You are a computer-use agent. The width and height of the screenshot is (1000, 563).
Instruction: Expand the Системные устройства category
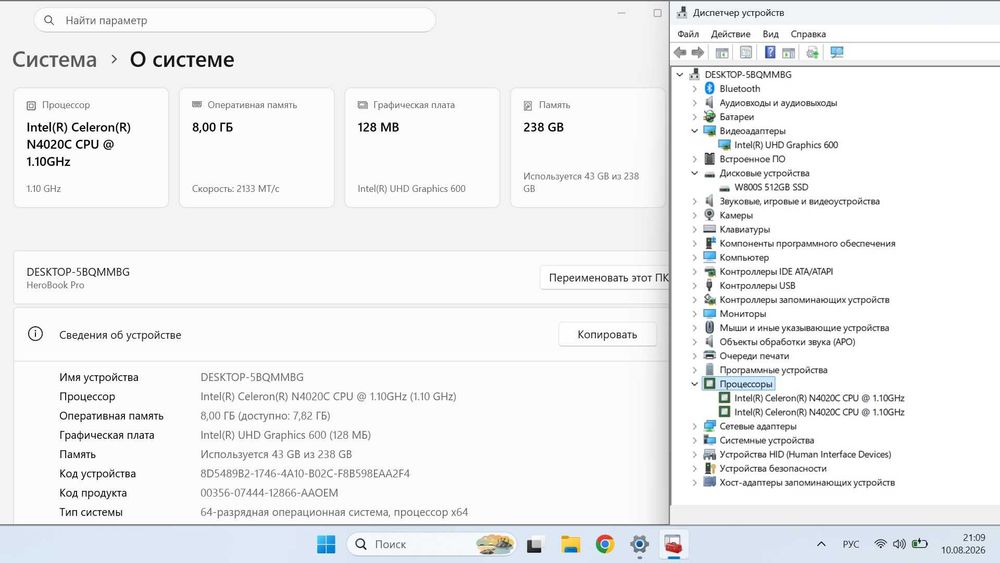[x=695, y=440]
